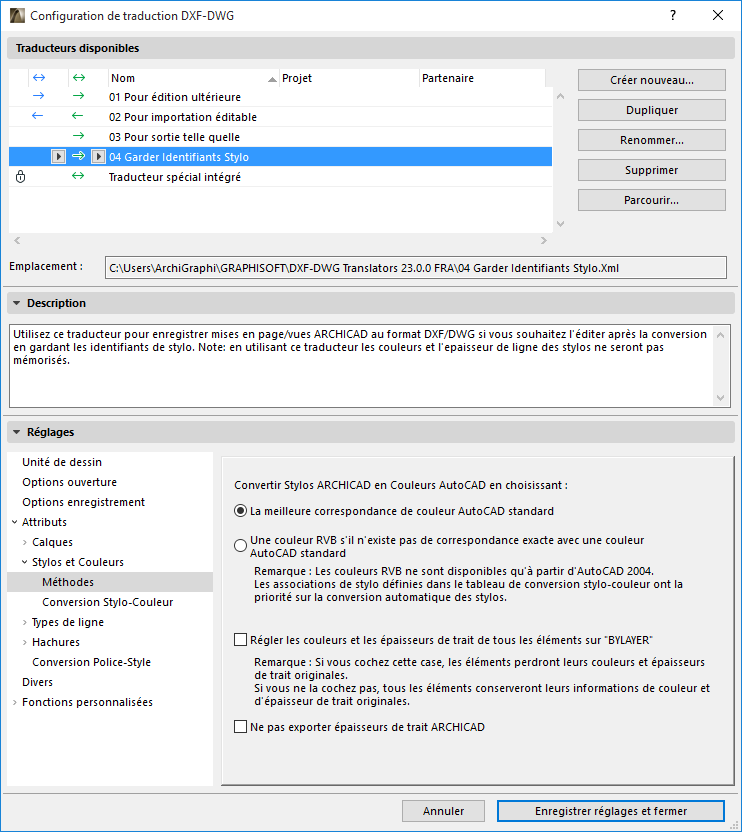
Task: Click translator list scroll up arrow
Action: 560,97
